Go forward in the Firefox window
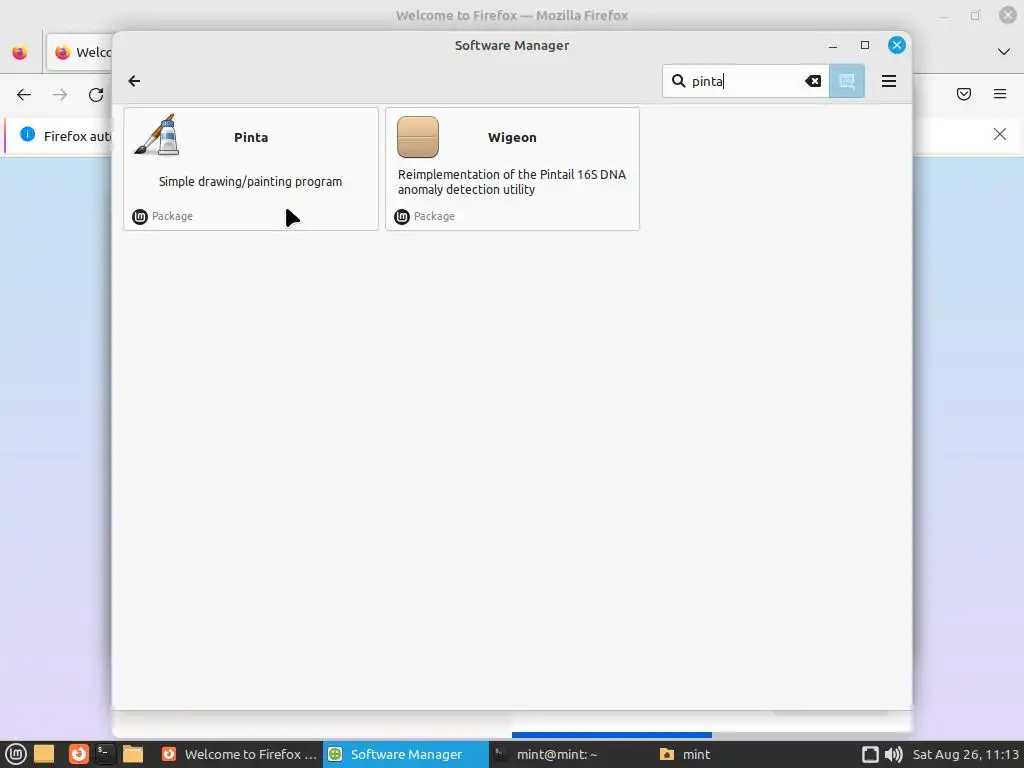 coord(60,95)
